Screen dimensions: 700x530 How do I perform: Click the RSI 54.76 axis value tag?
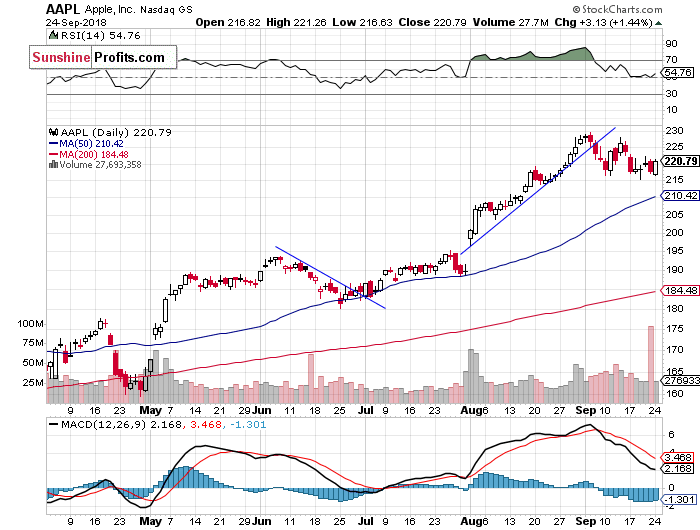(678, 72)
